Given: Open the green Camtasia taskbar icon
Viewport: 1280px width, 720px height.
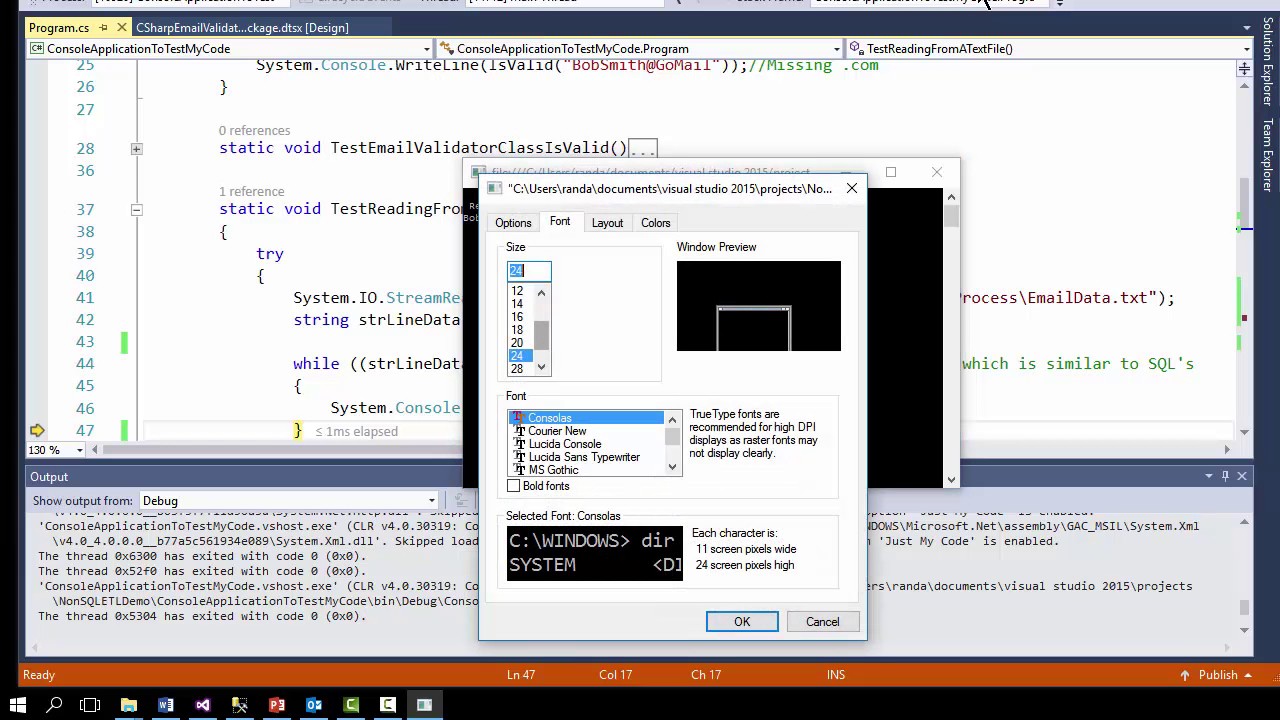Looking at the screenshot, I should [351, 705].
